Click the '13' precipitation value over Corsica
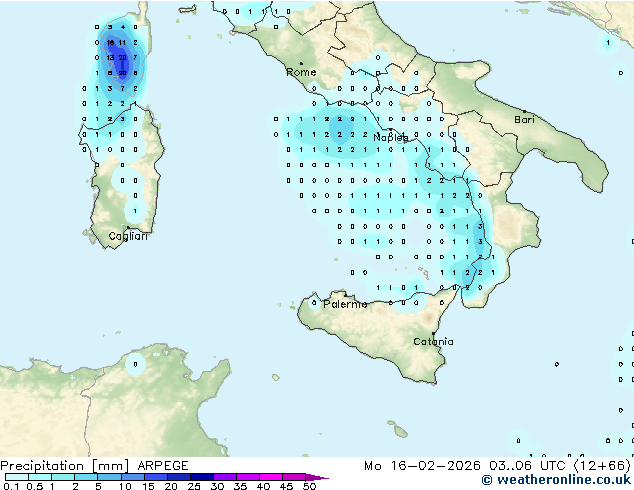This screenshot has width=634, height=490. [x=110, y=58]
